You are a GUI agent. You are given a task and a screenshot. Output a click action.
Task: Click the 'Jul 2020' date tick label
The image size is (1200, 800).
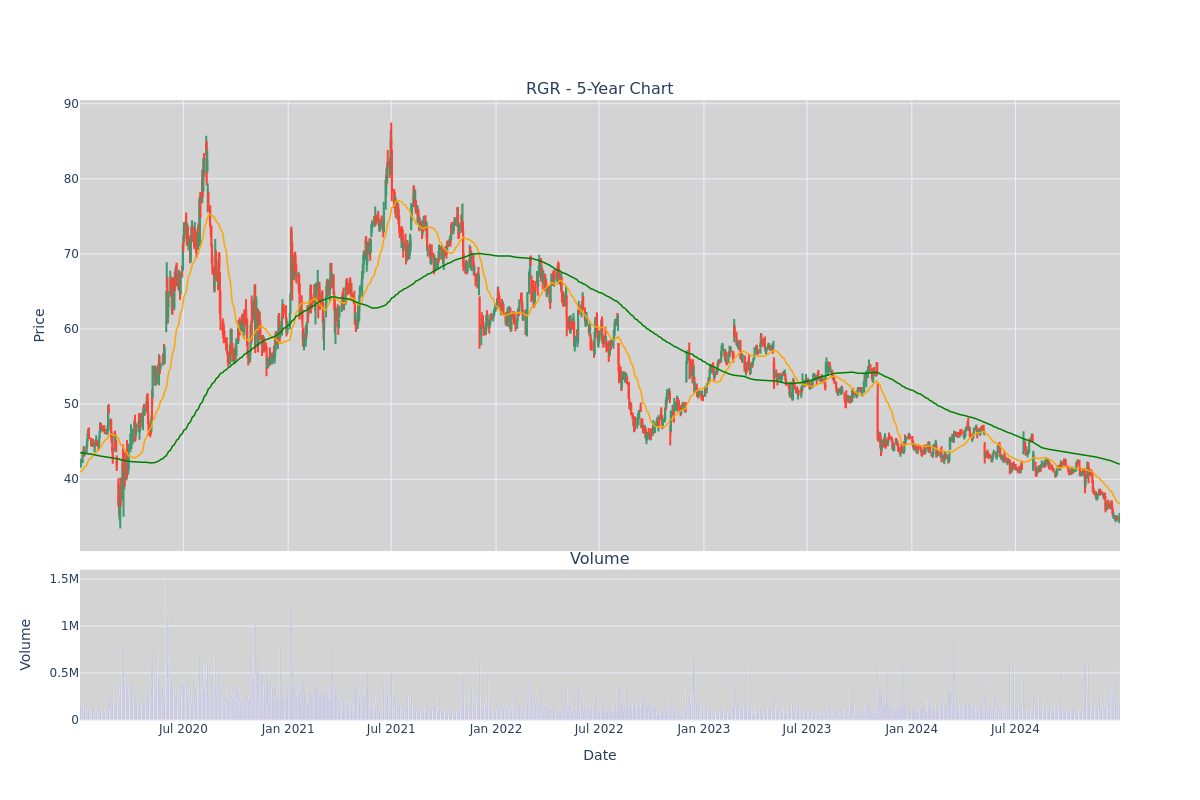click(x=183, y=729)
